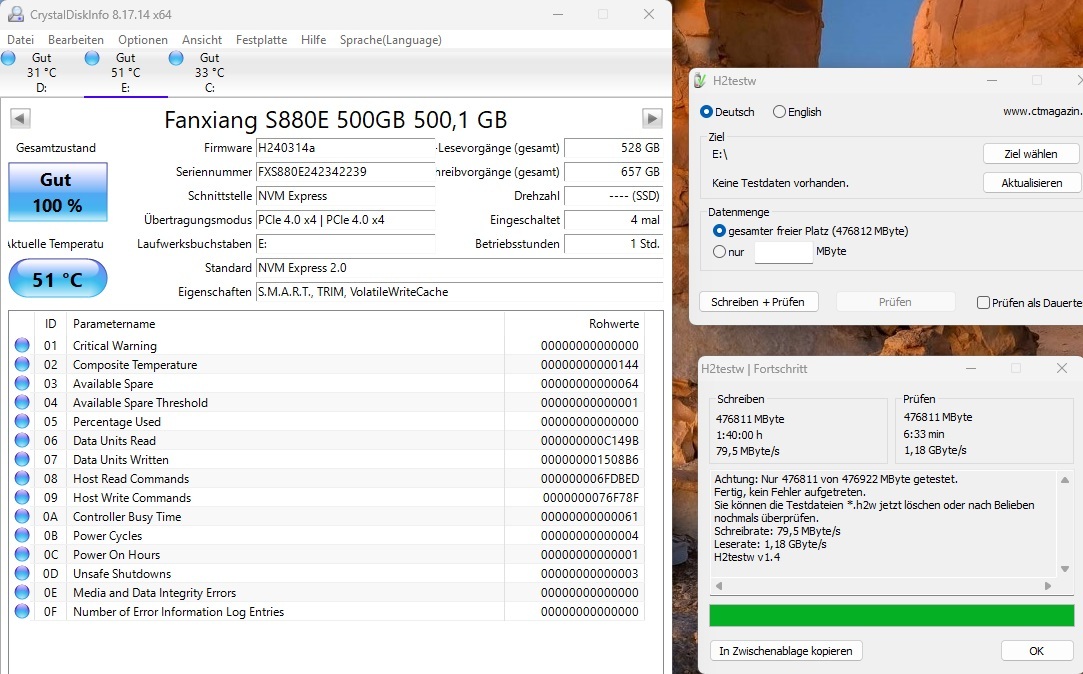Click the 'Ziel wählen' button
Screen dimensions: 1083x674
click(1031, 153)
